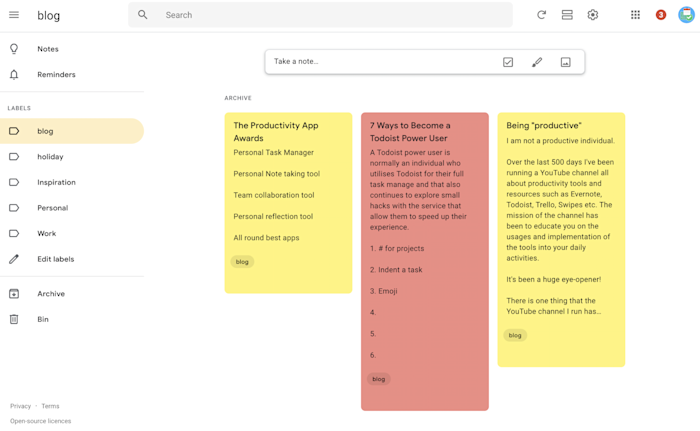Create a new list with checkbox icon
Viewport: 700px width, 431px height.
pos(508,62)
